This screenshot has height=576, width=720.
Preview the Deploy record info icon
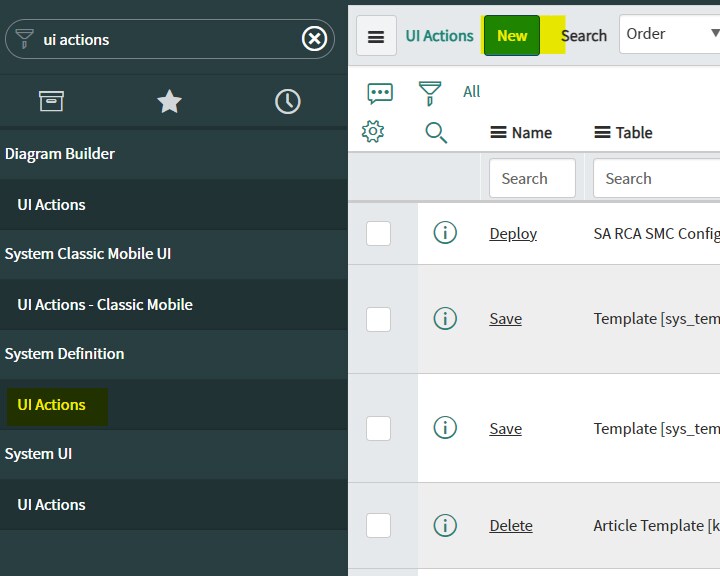[445, 232]
